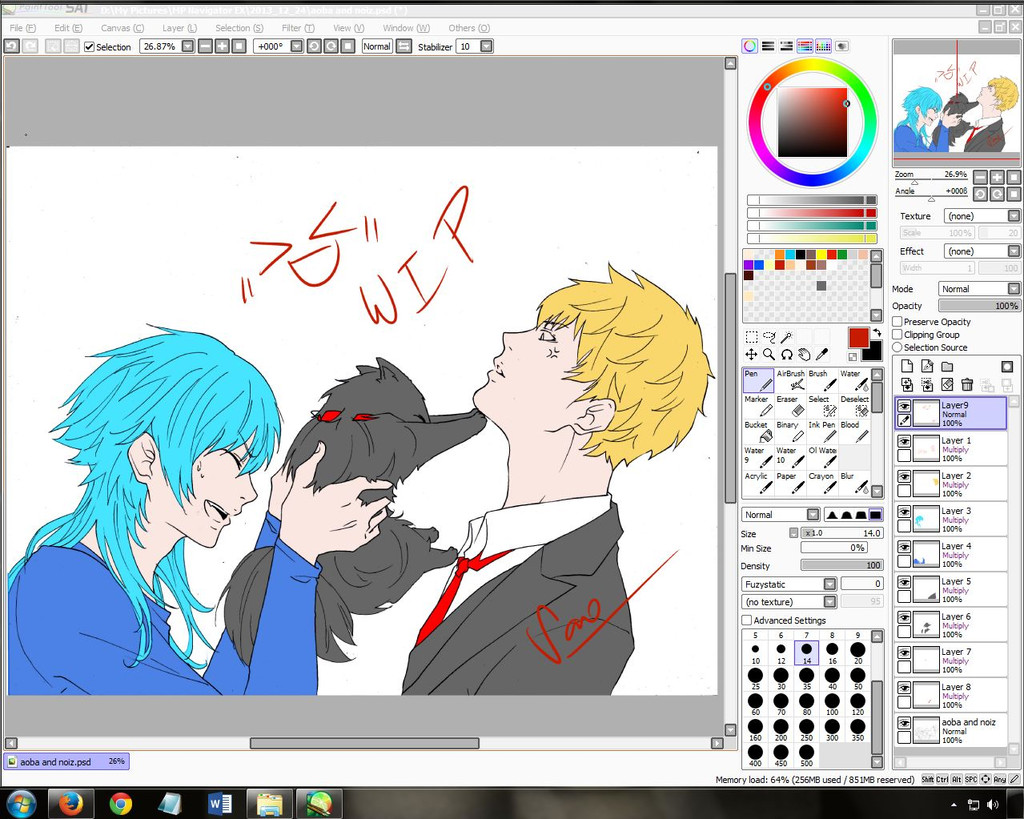Hide the aoba and noiz layer

click(904, 724)
